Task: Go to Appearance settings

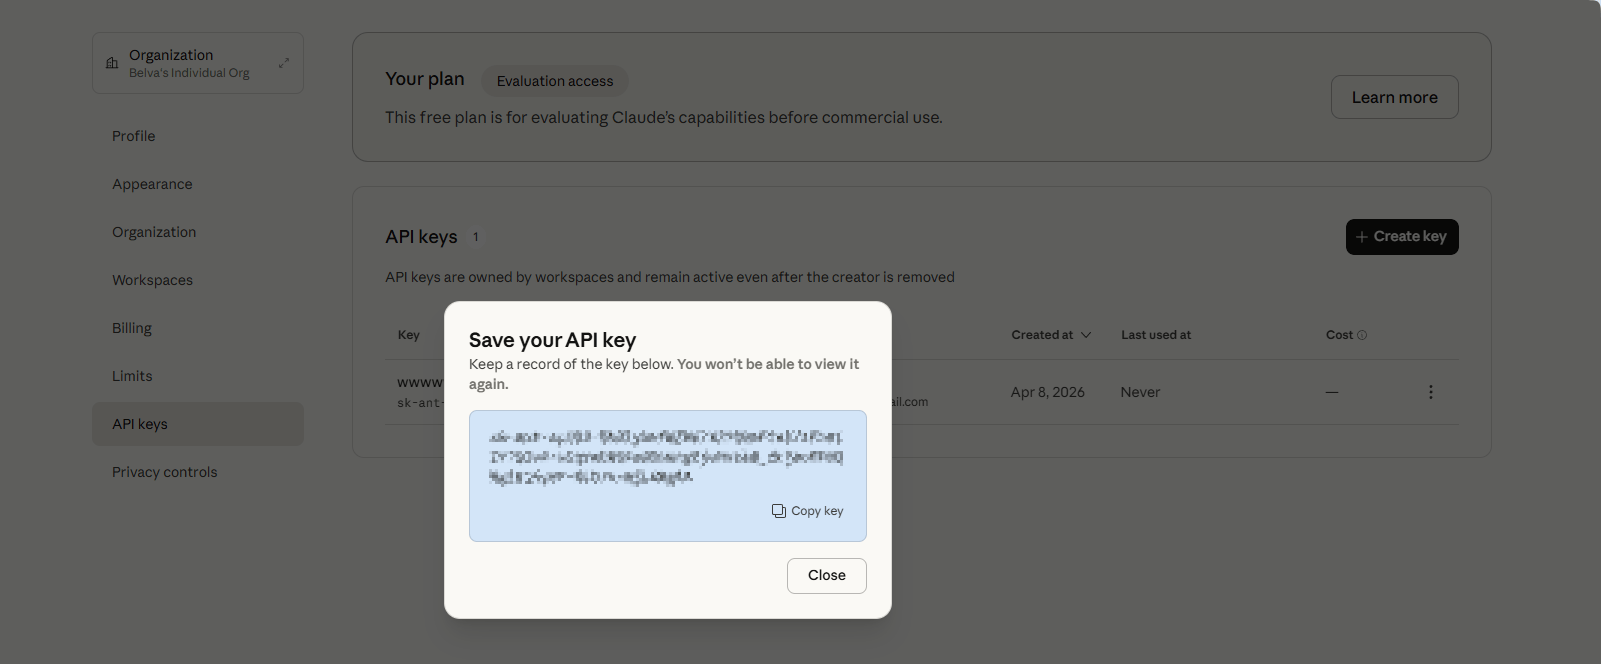Action: pos(152,184)
